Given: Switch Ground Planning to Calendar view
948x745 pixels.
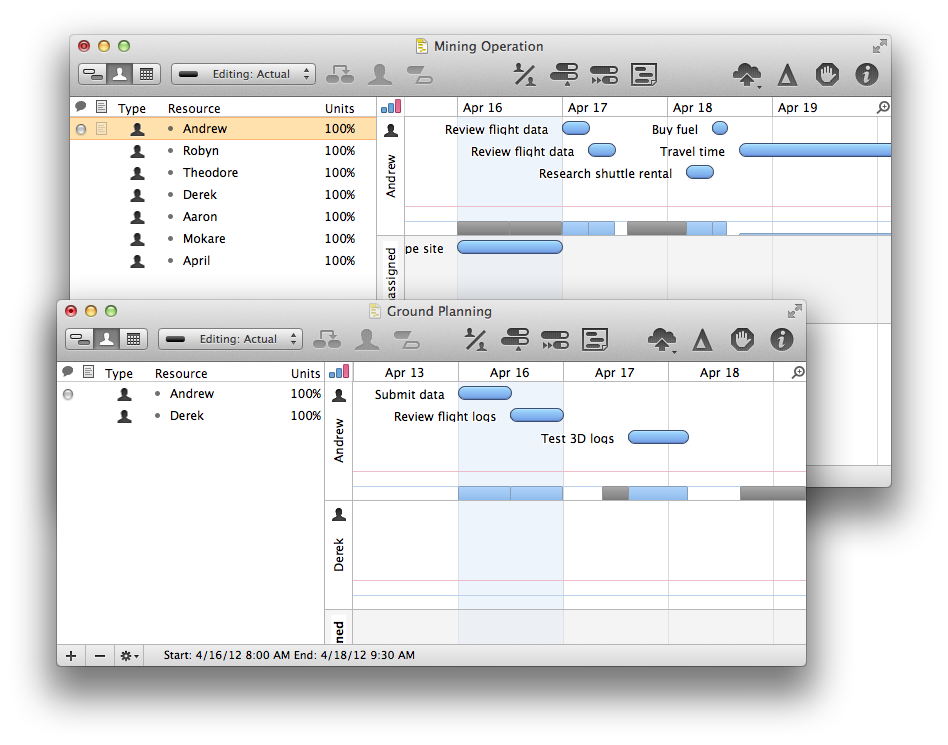Looking at the screenshot, I should [x=132, y=339].
